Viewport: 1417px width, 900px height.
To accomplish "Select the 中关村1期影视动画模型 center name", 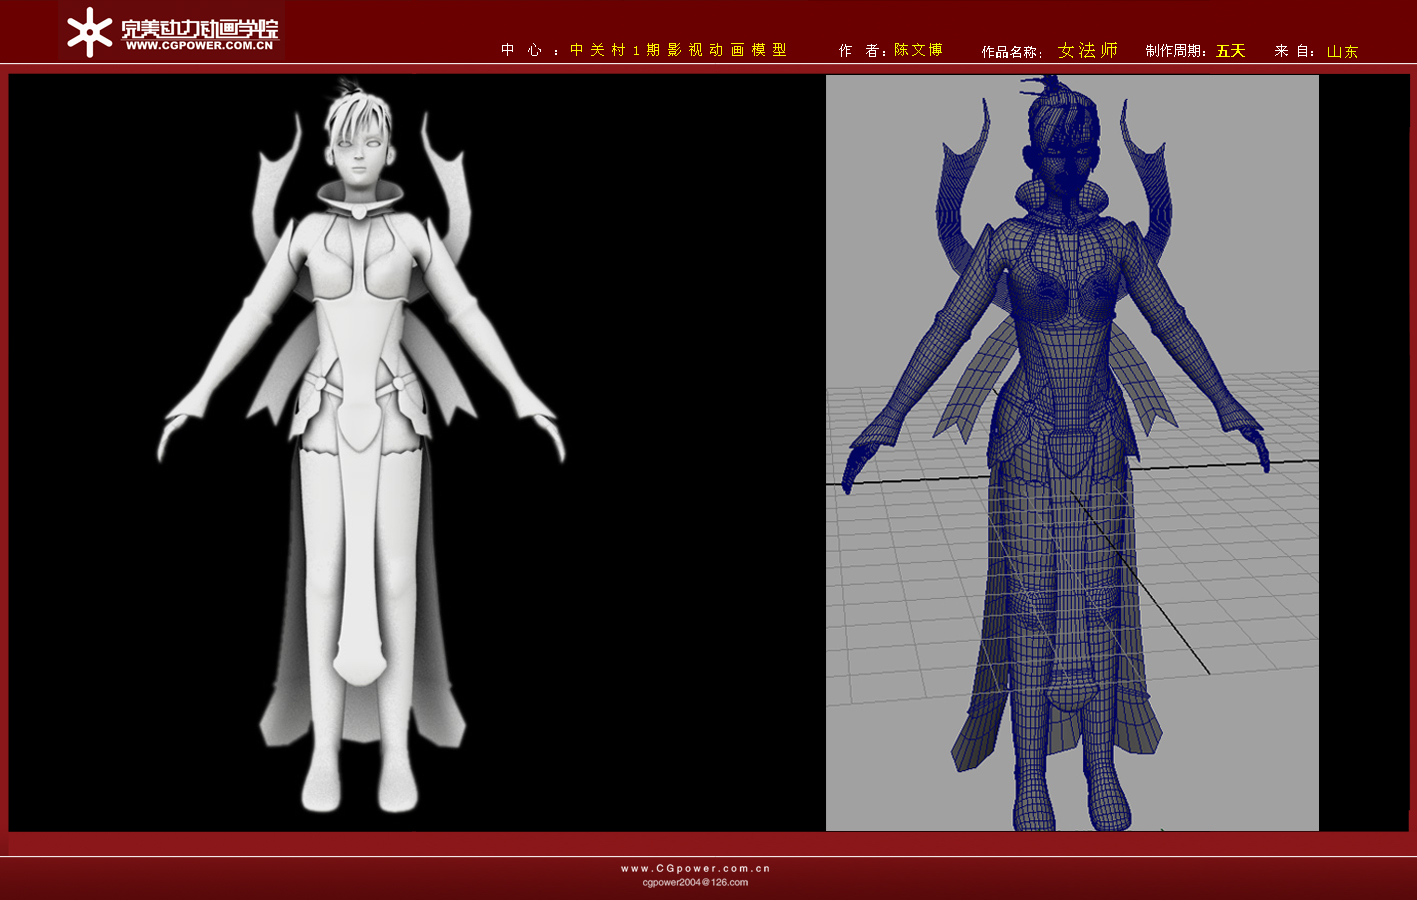I will pos(678,50).
